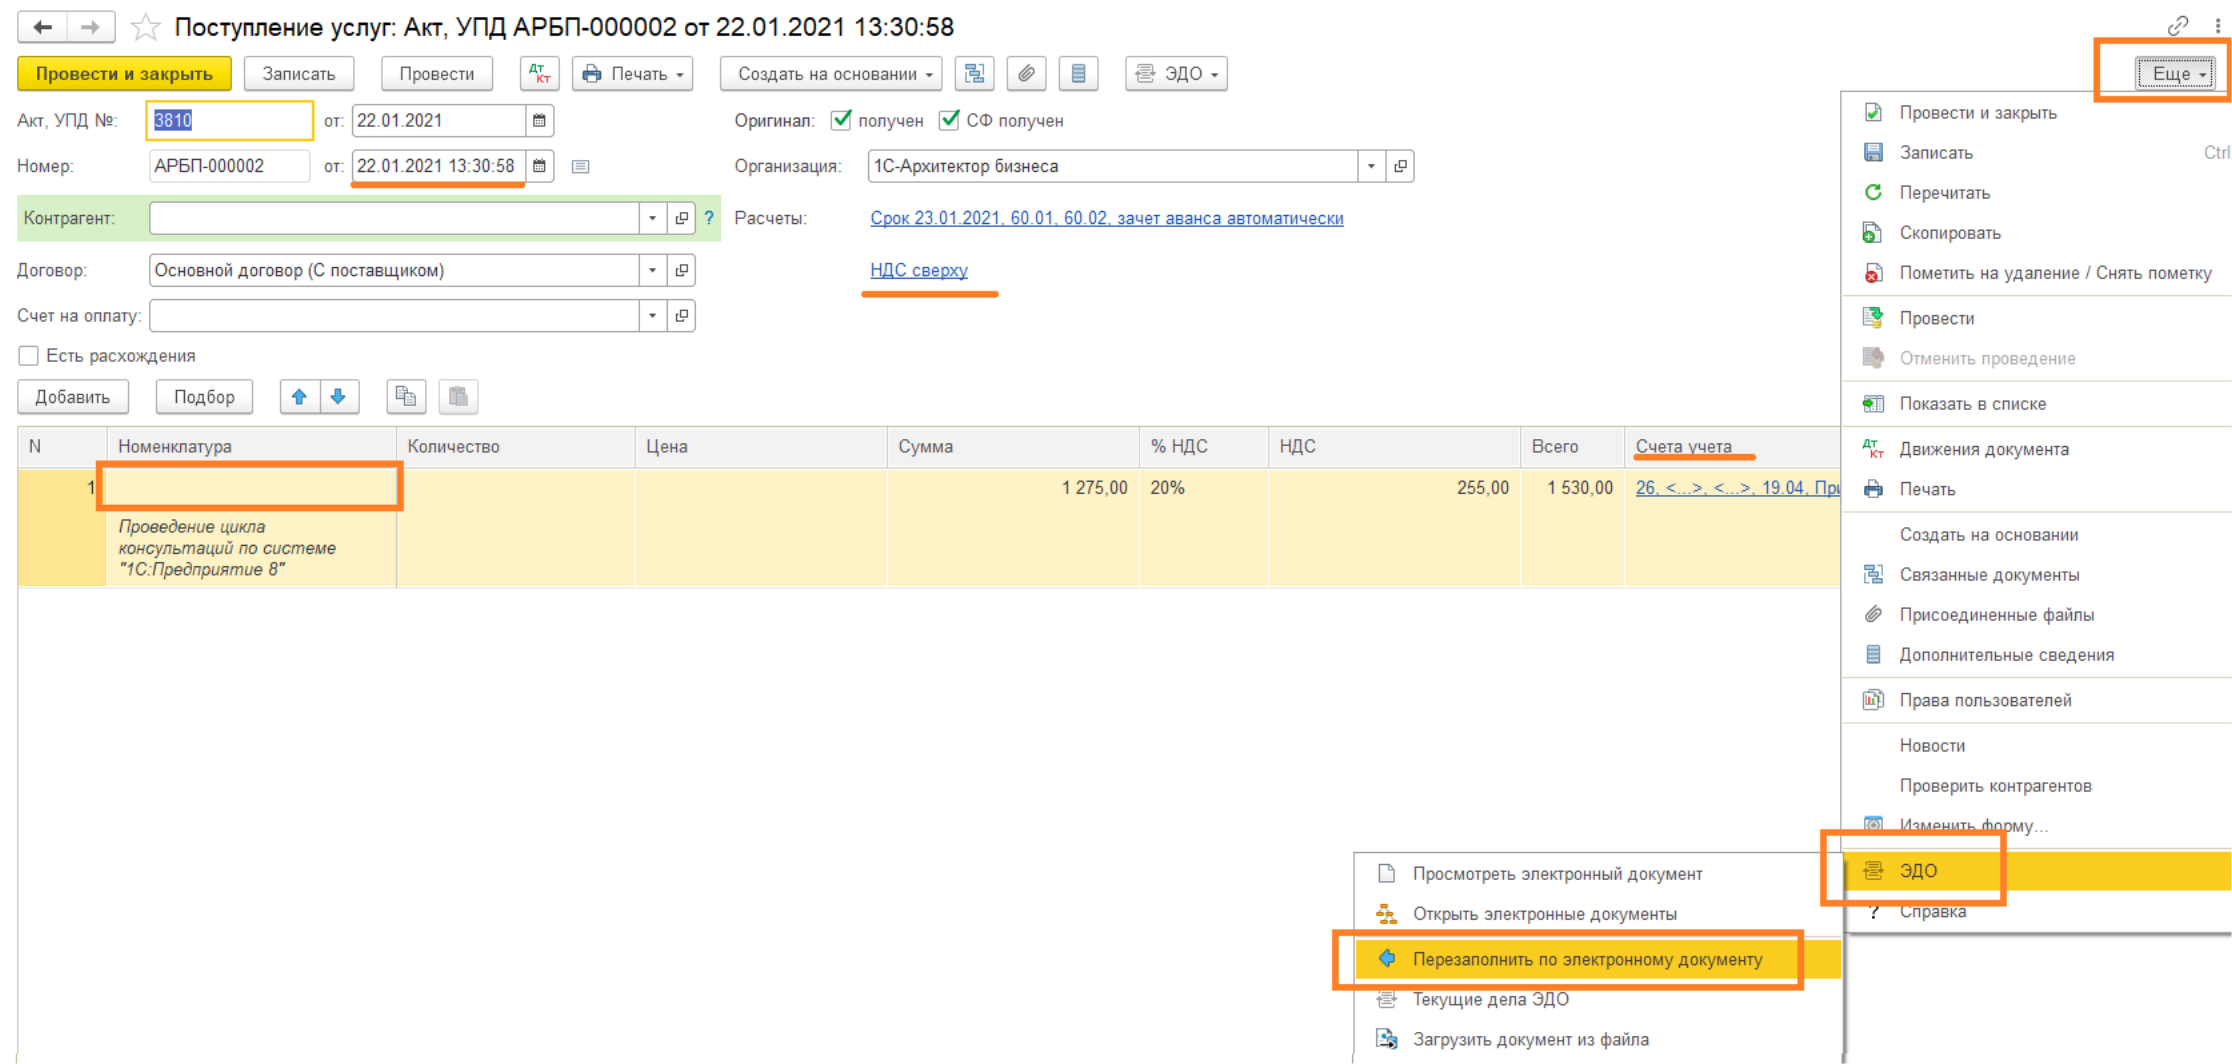This screenshot has width=2232, height=1064.
Task: Move row down with blue arrow
Action: 339,397
